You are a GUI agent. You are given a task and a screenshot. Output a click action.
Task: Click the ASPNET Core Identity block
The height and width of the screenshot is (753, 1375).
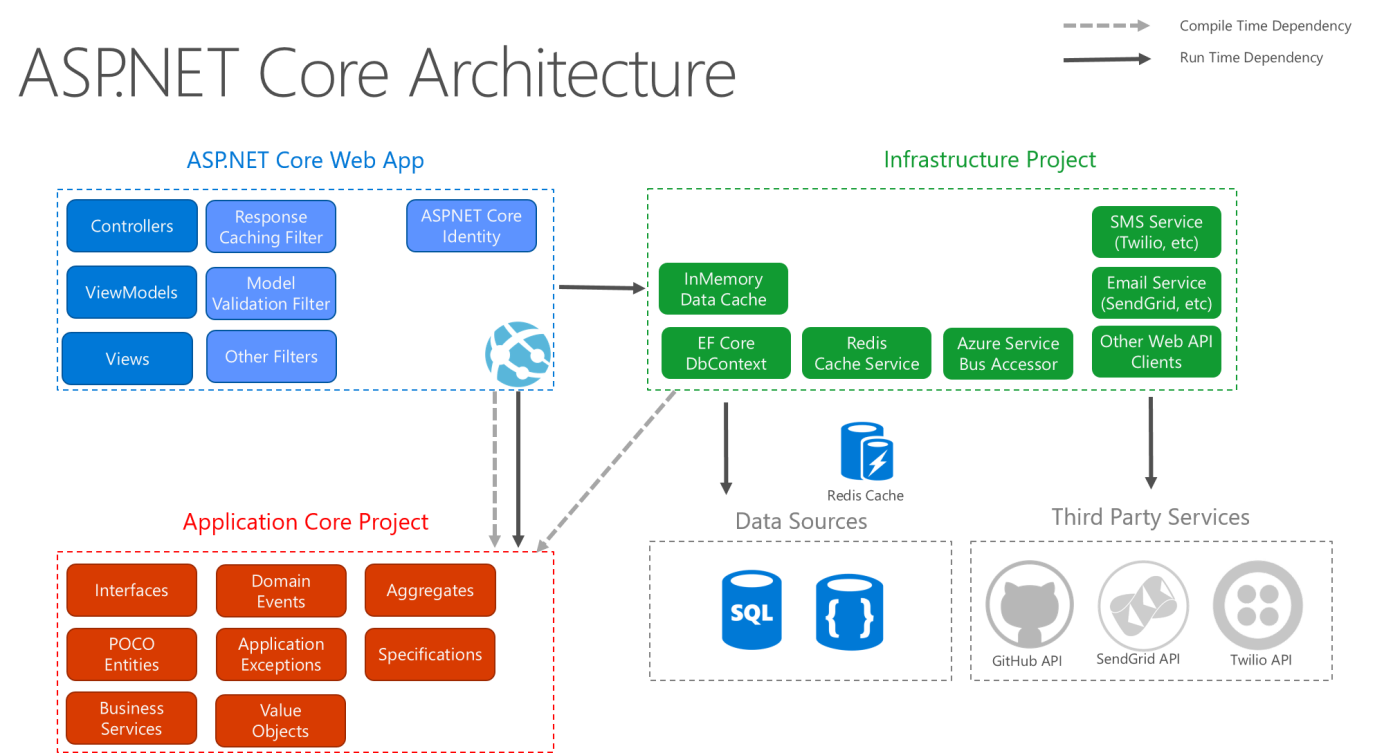coord(471,226)
